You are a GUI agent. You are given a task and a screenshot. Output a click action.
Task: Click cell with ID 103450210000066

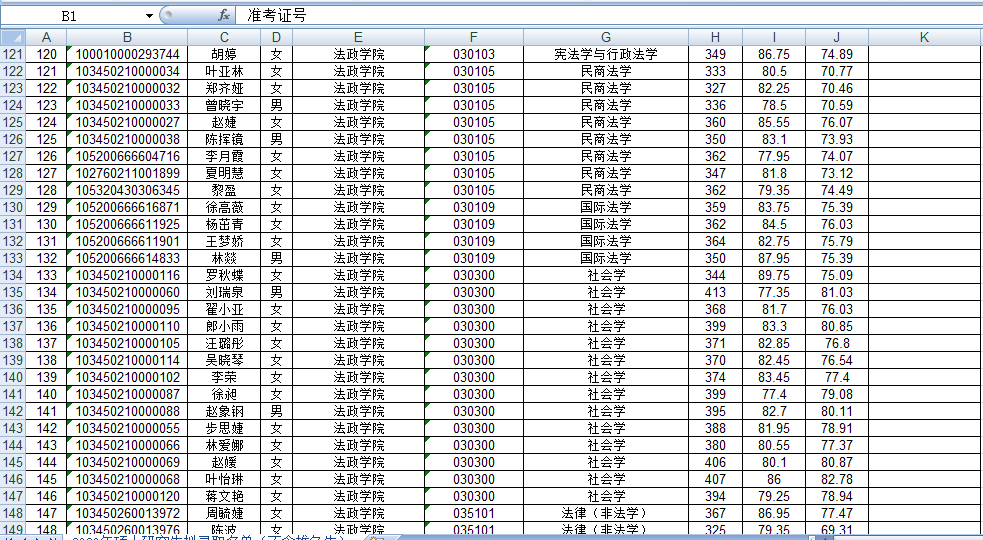pyautogui.click(x=127, y=445)
